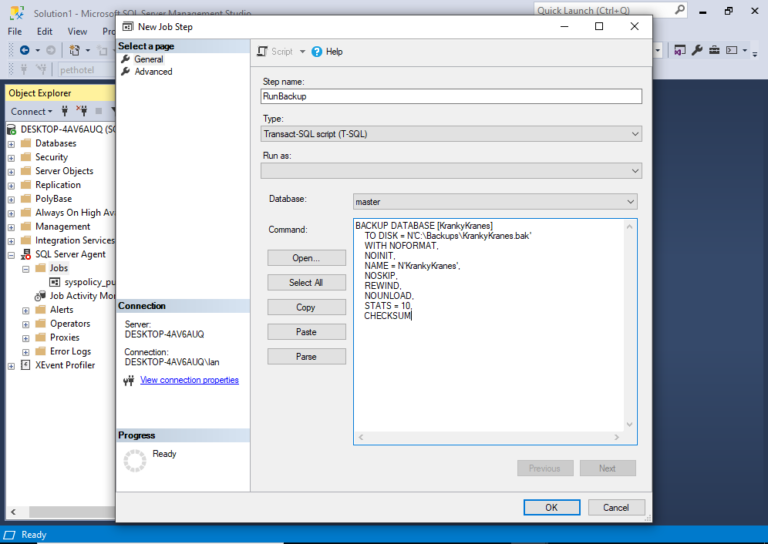Click the OK button
Image resolution: width=768 pixels, height=544 pixels.
552,508
